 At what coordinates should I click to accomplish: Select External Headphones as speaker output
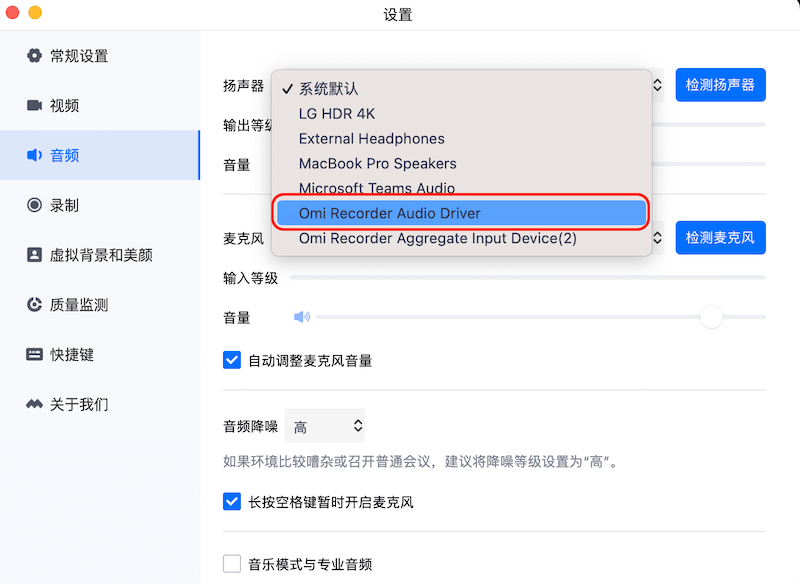[x=371, y=138]
